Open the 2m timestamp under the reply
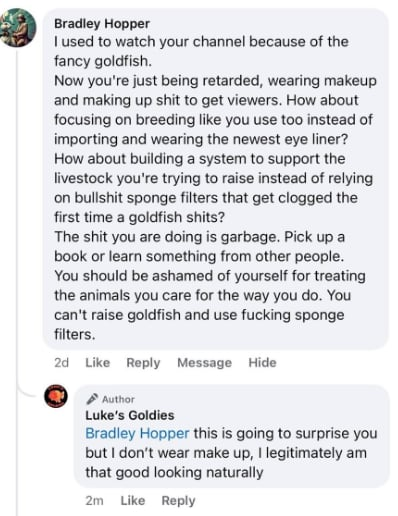The width and height of the screenshot is (398, 516). coord(94,500)
